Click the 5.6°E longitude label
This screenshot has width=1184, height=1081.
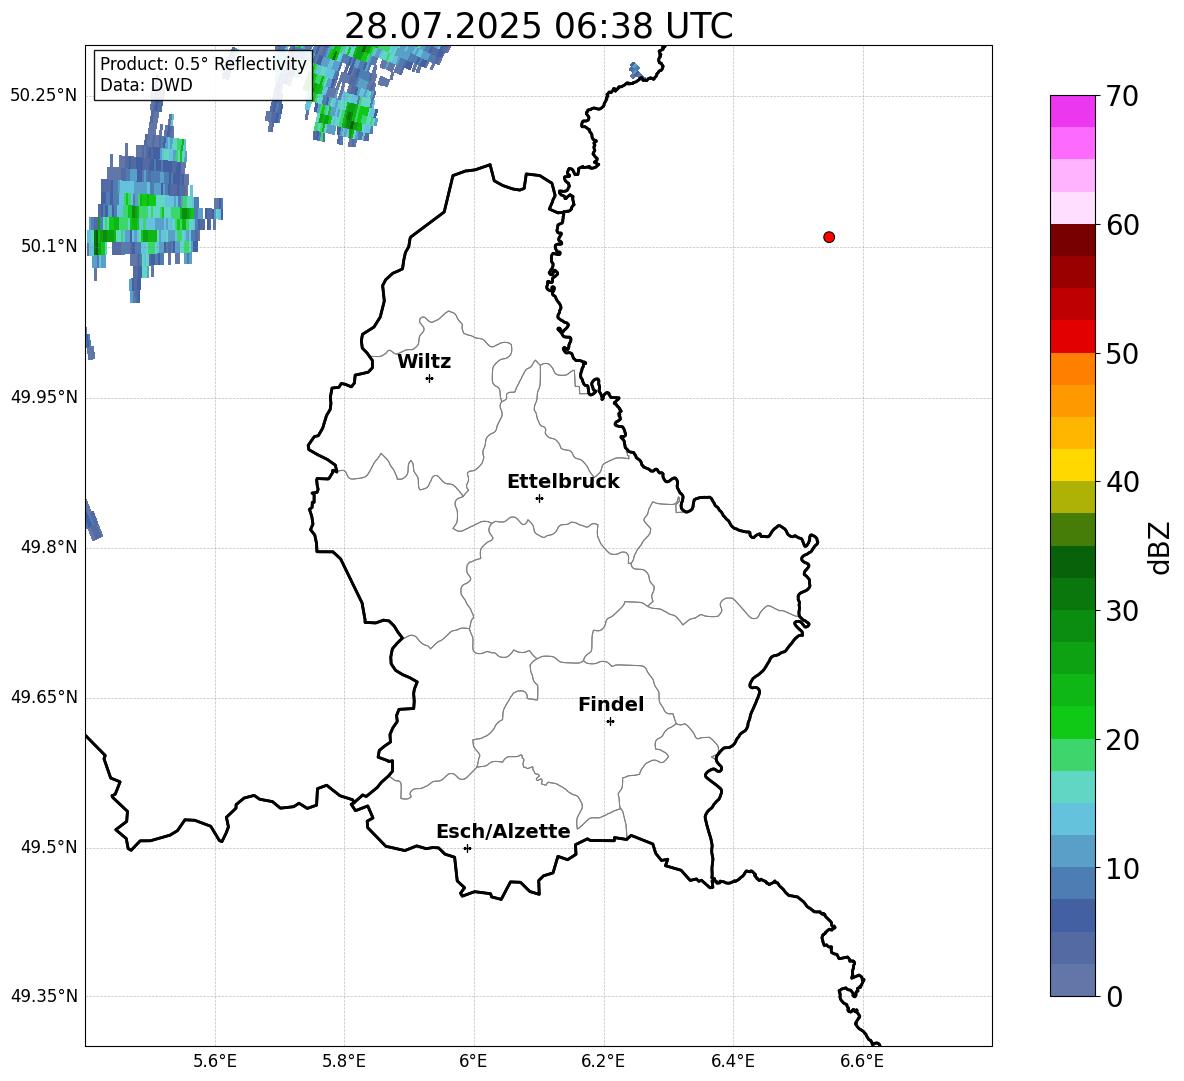click(x=215, y=1061)
